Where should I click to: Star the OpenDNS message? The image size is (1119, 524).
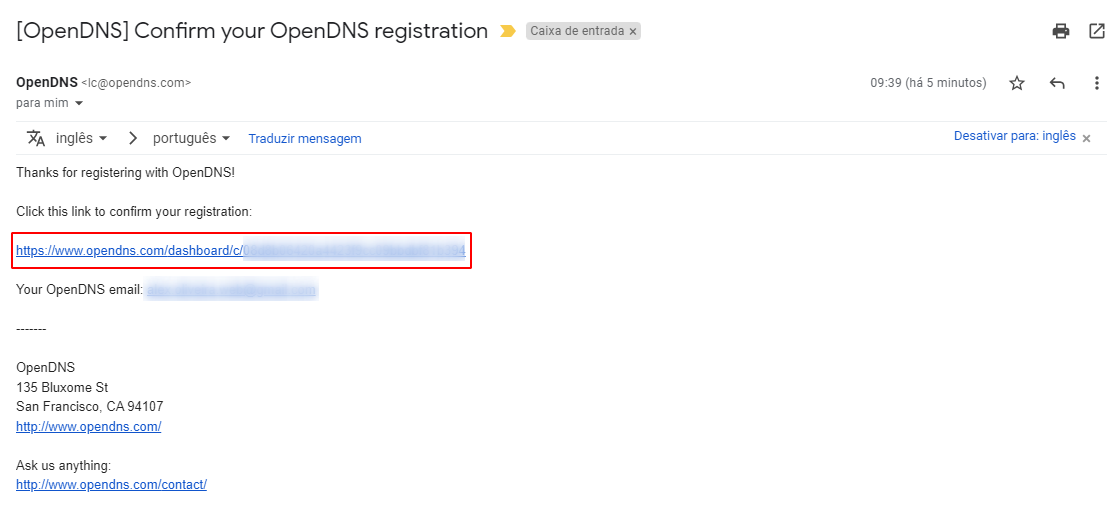click(x=1017, y=84)
